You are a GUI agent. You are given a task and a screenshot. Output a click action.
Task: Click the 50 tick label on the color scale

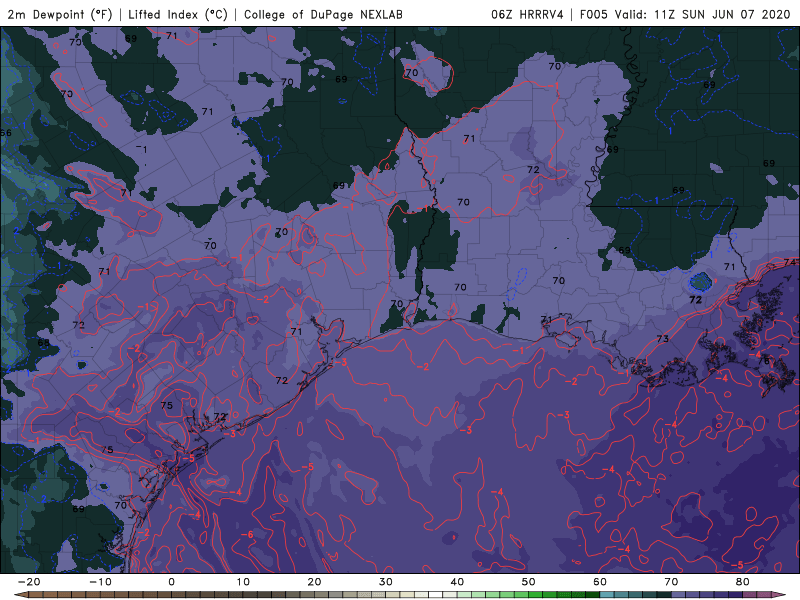pos(529,582)
